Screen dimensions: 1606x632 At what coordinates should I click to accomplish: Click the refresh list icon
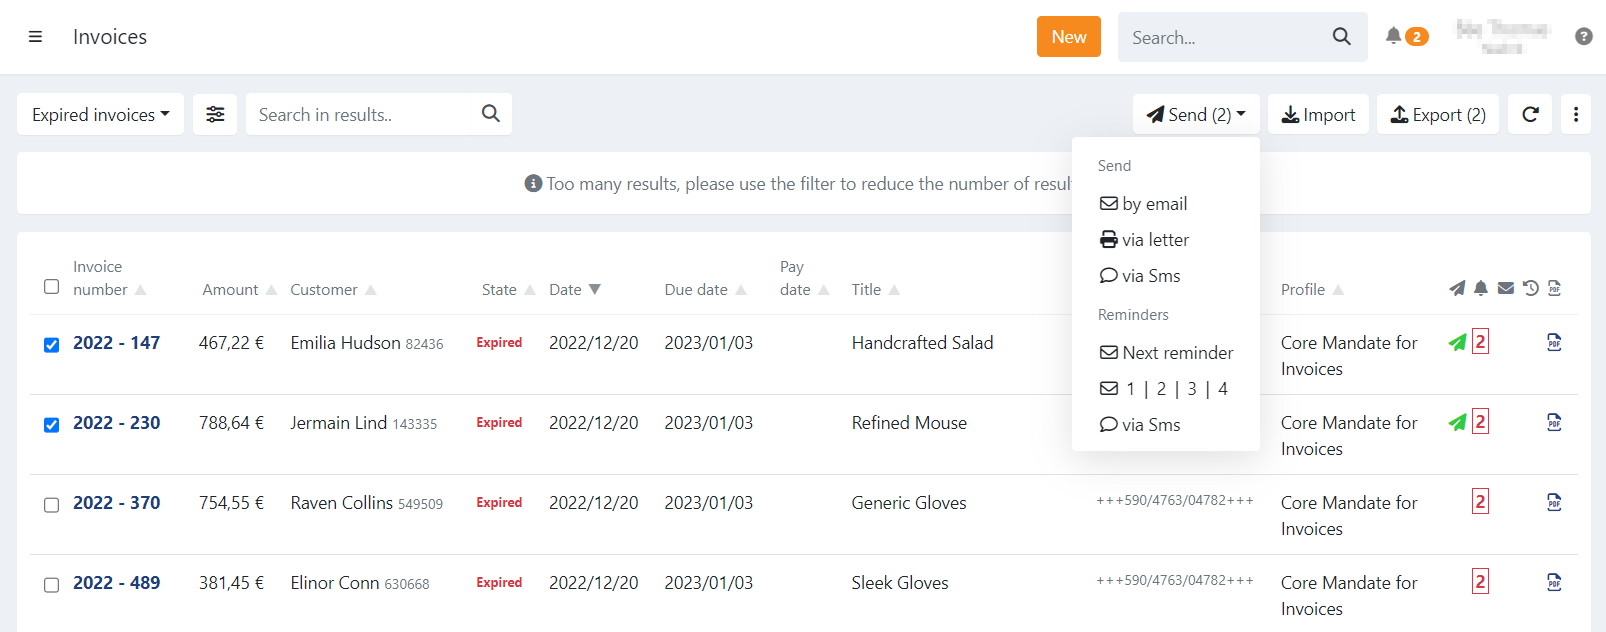click(1530, 115)
